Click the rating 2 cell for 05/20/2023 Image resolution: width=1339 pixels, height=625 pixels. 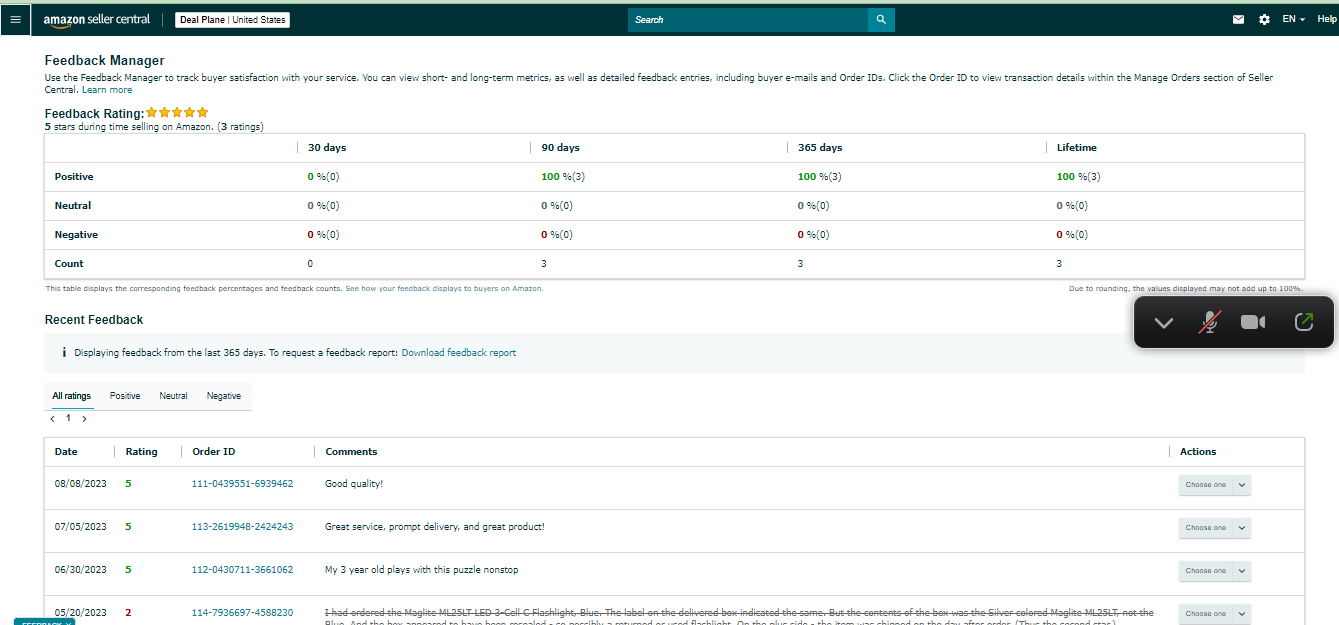click(128, 613)
